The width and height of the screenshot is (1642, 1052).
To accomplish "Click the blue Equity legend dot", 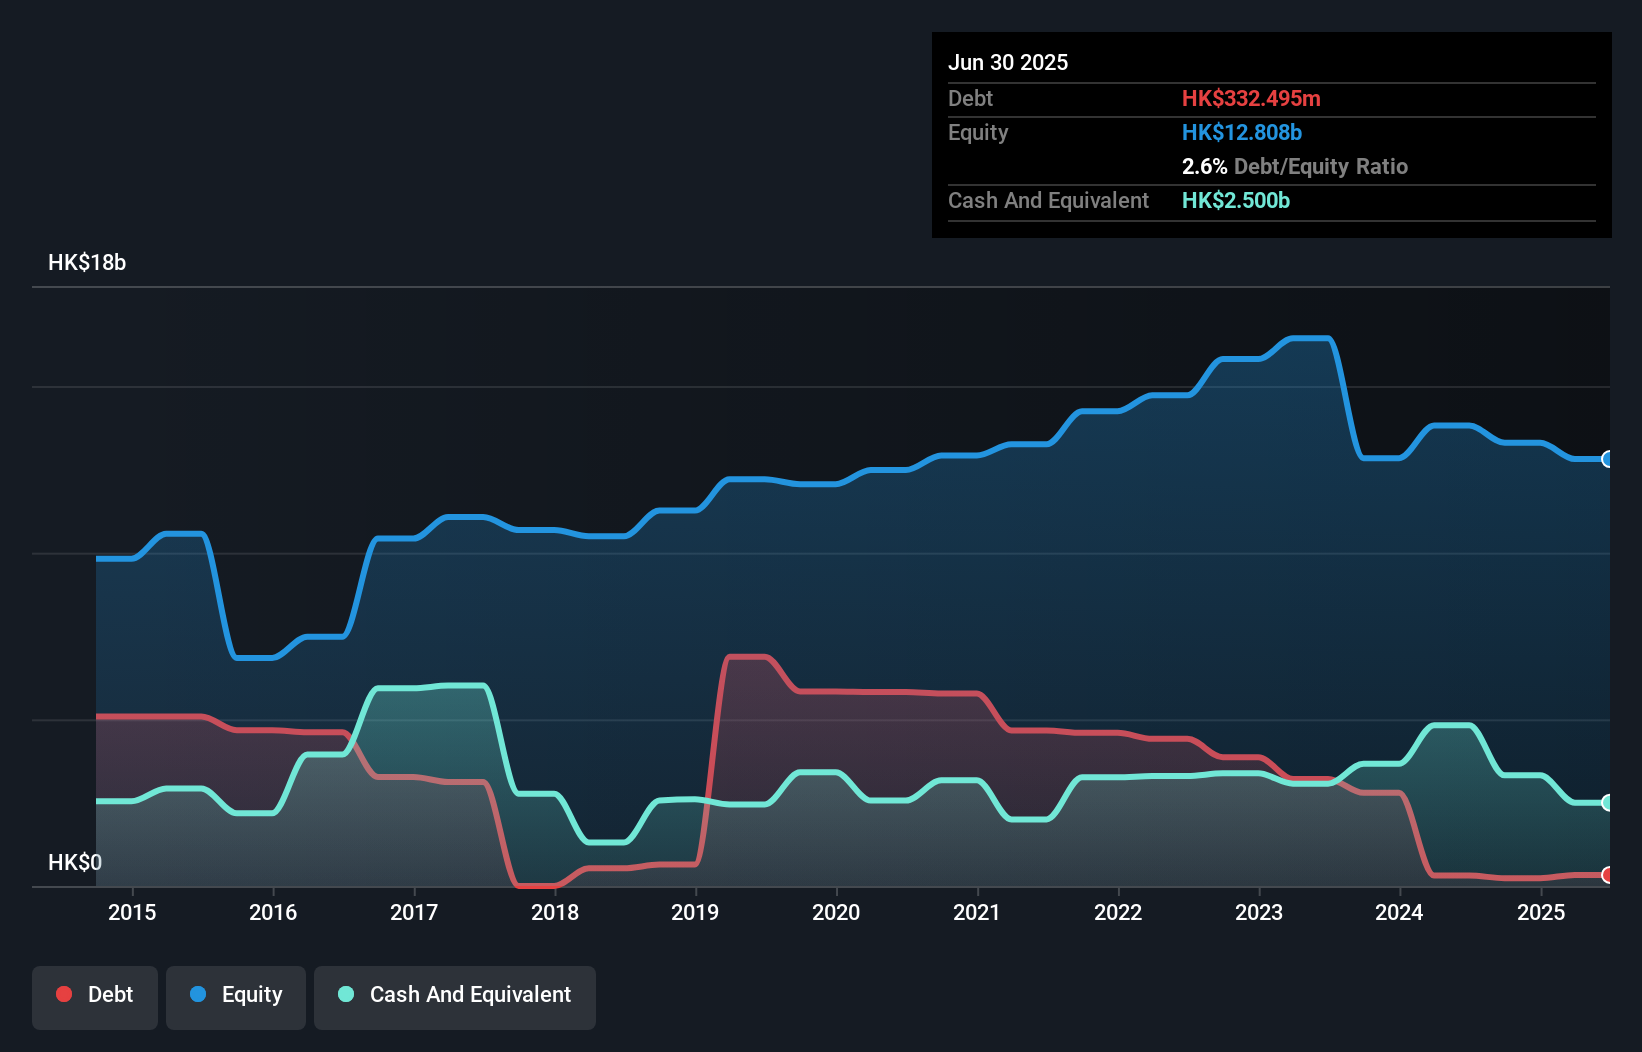I will [198, 994].
